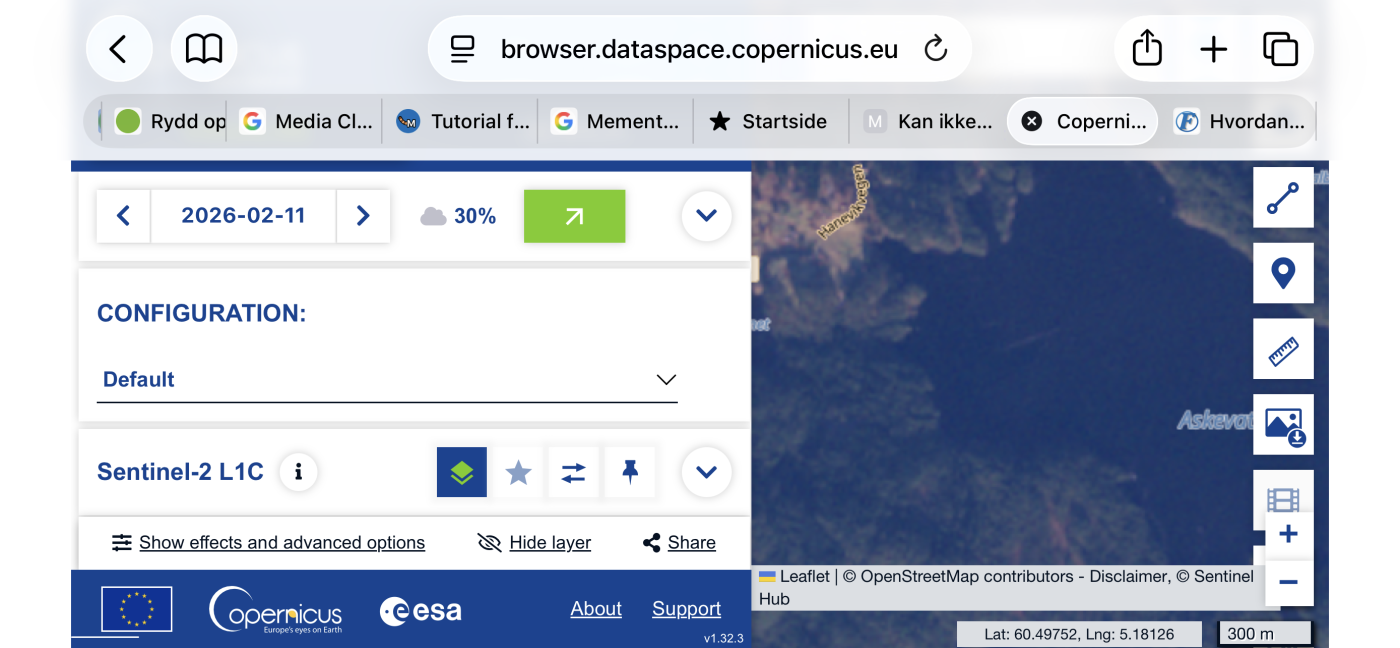
Task: Add a map marker pin
Action: point(1283,273)
